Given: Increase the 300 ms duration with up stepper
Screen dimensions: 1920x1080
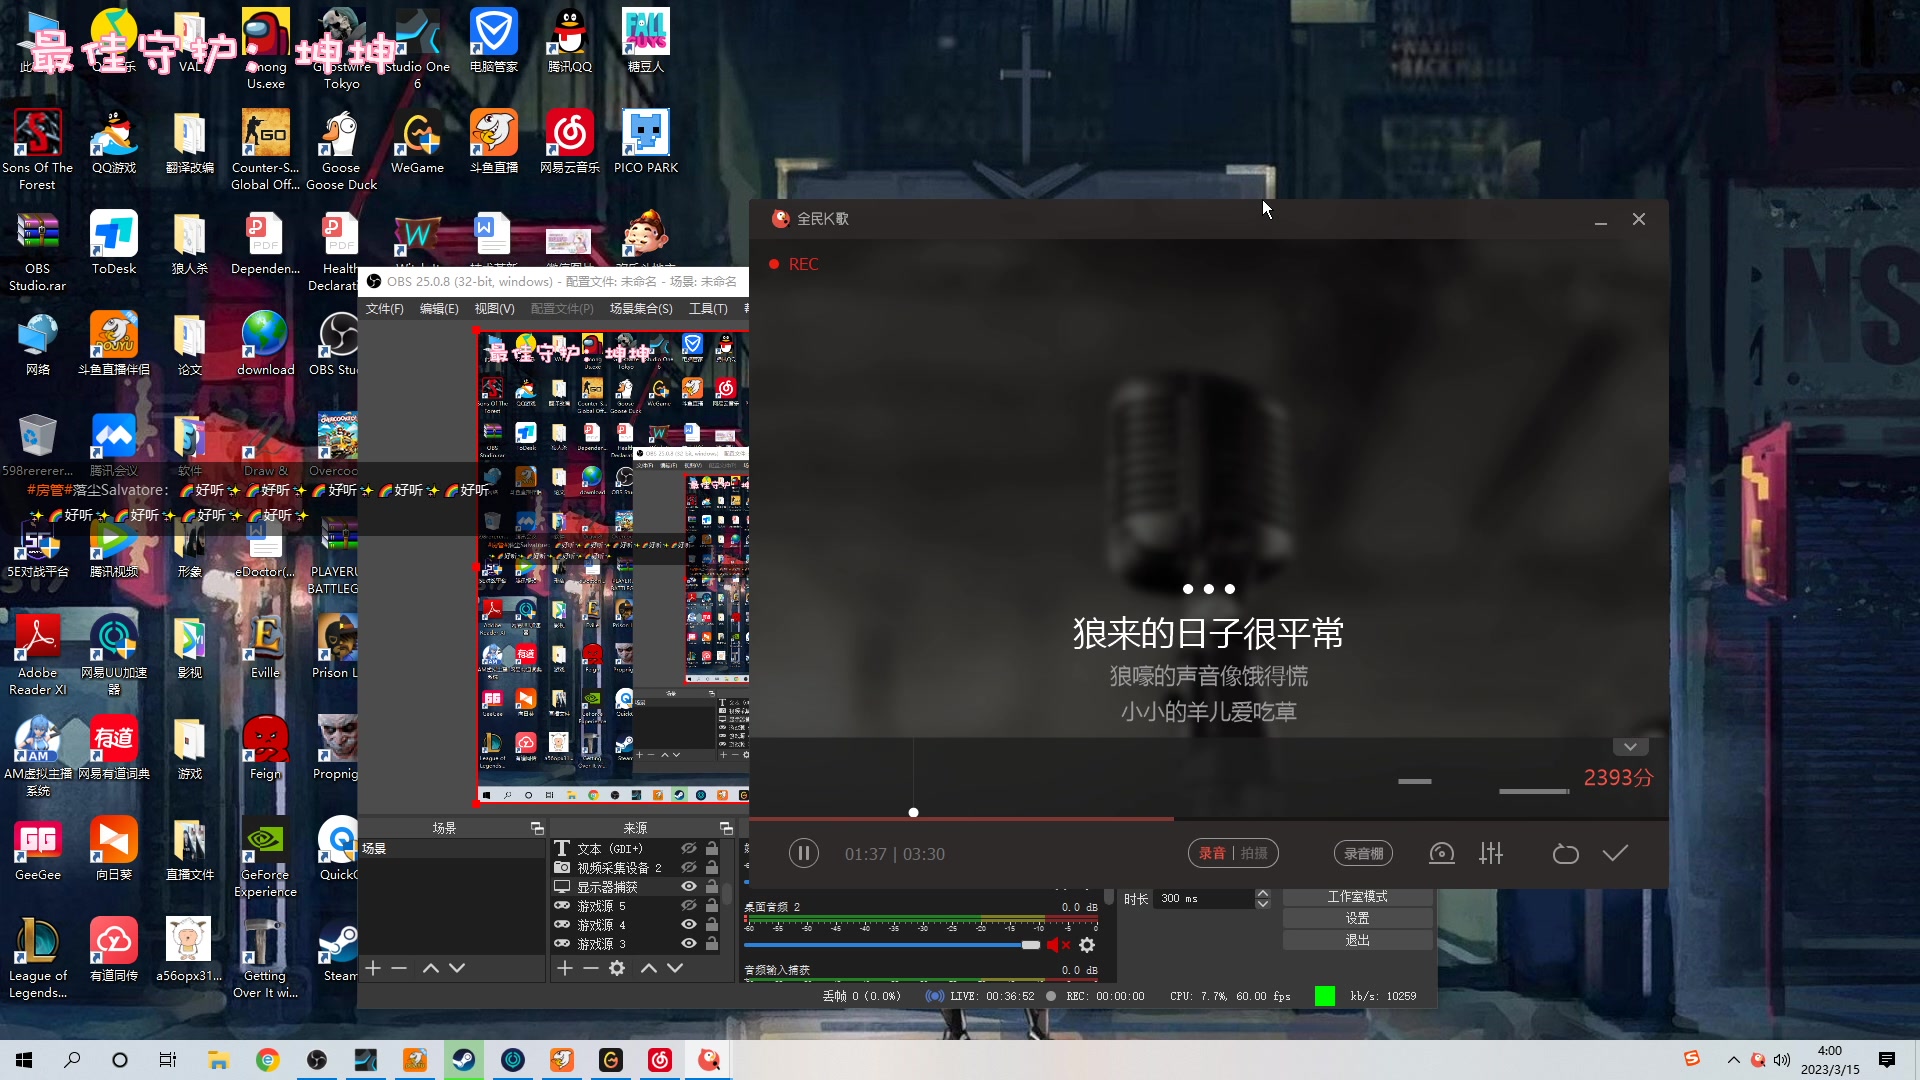Looking at the screenshot, I should pyautogui.click(x=1263, y=893).
